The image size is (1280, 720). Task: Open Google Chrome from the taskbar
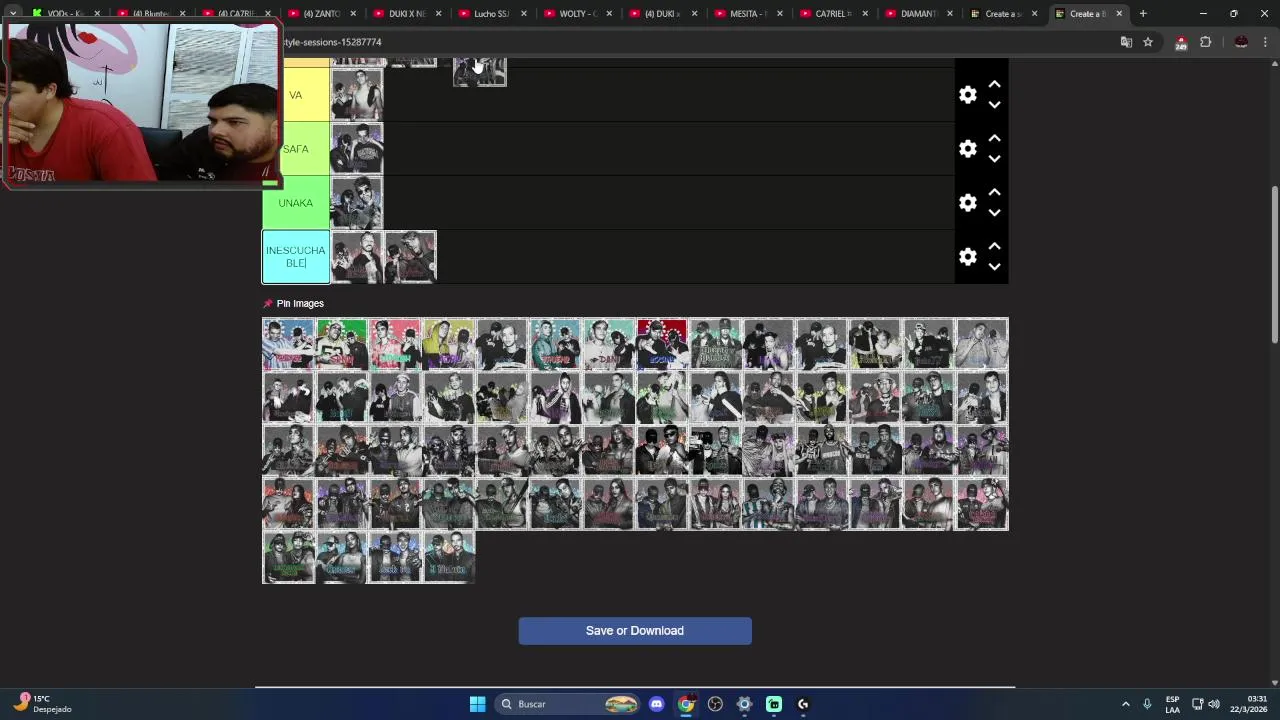tap(686, 704)
